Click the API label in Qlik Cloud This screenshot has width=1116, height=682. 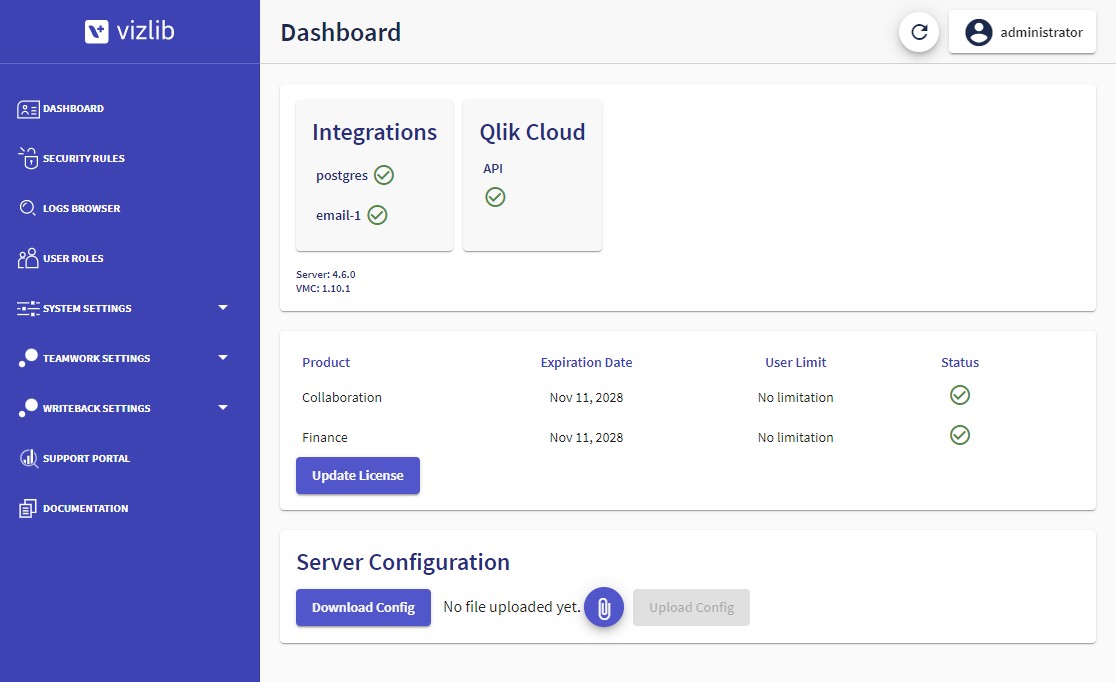click(493, 169)
